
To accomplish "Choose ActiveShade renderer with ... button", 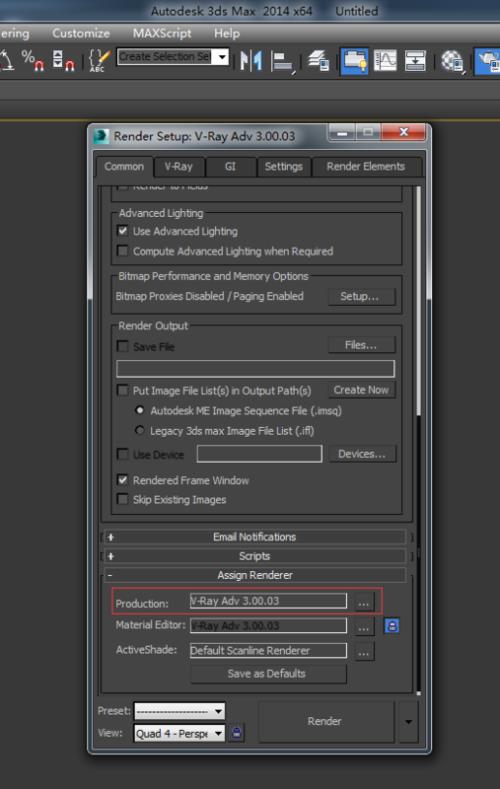I will [364, 652].
